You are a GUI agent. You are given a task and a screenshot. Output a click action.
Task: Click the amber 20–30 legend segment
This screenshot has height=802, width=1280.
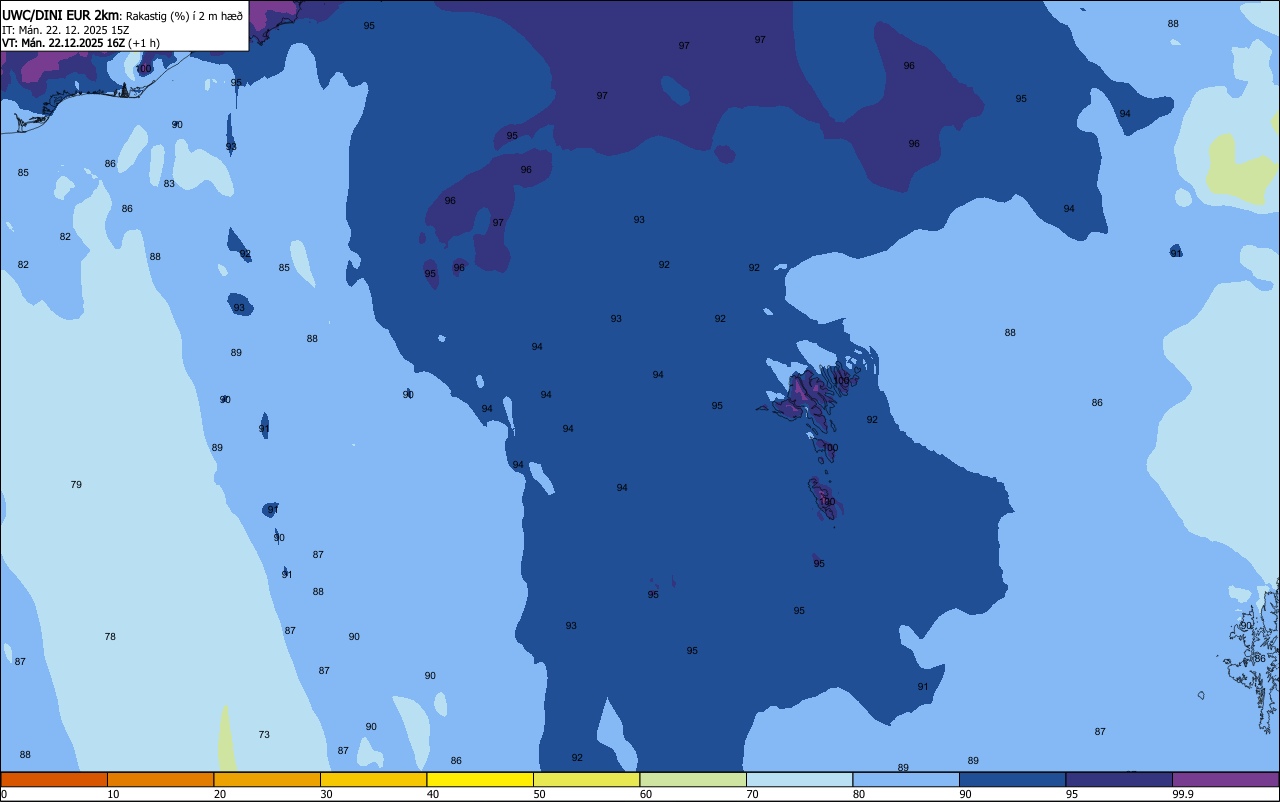point(267,779)
